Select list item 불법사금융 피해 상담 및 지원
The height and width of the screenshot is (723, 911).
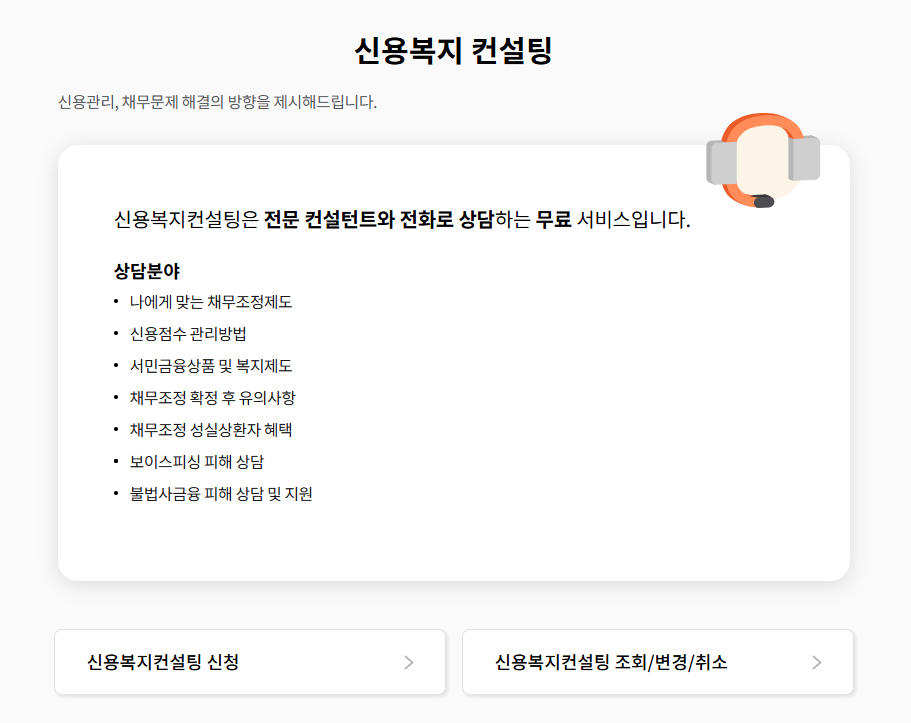pos(221,493)
